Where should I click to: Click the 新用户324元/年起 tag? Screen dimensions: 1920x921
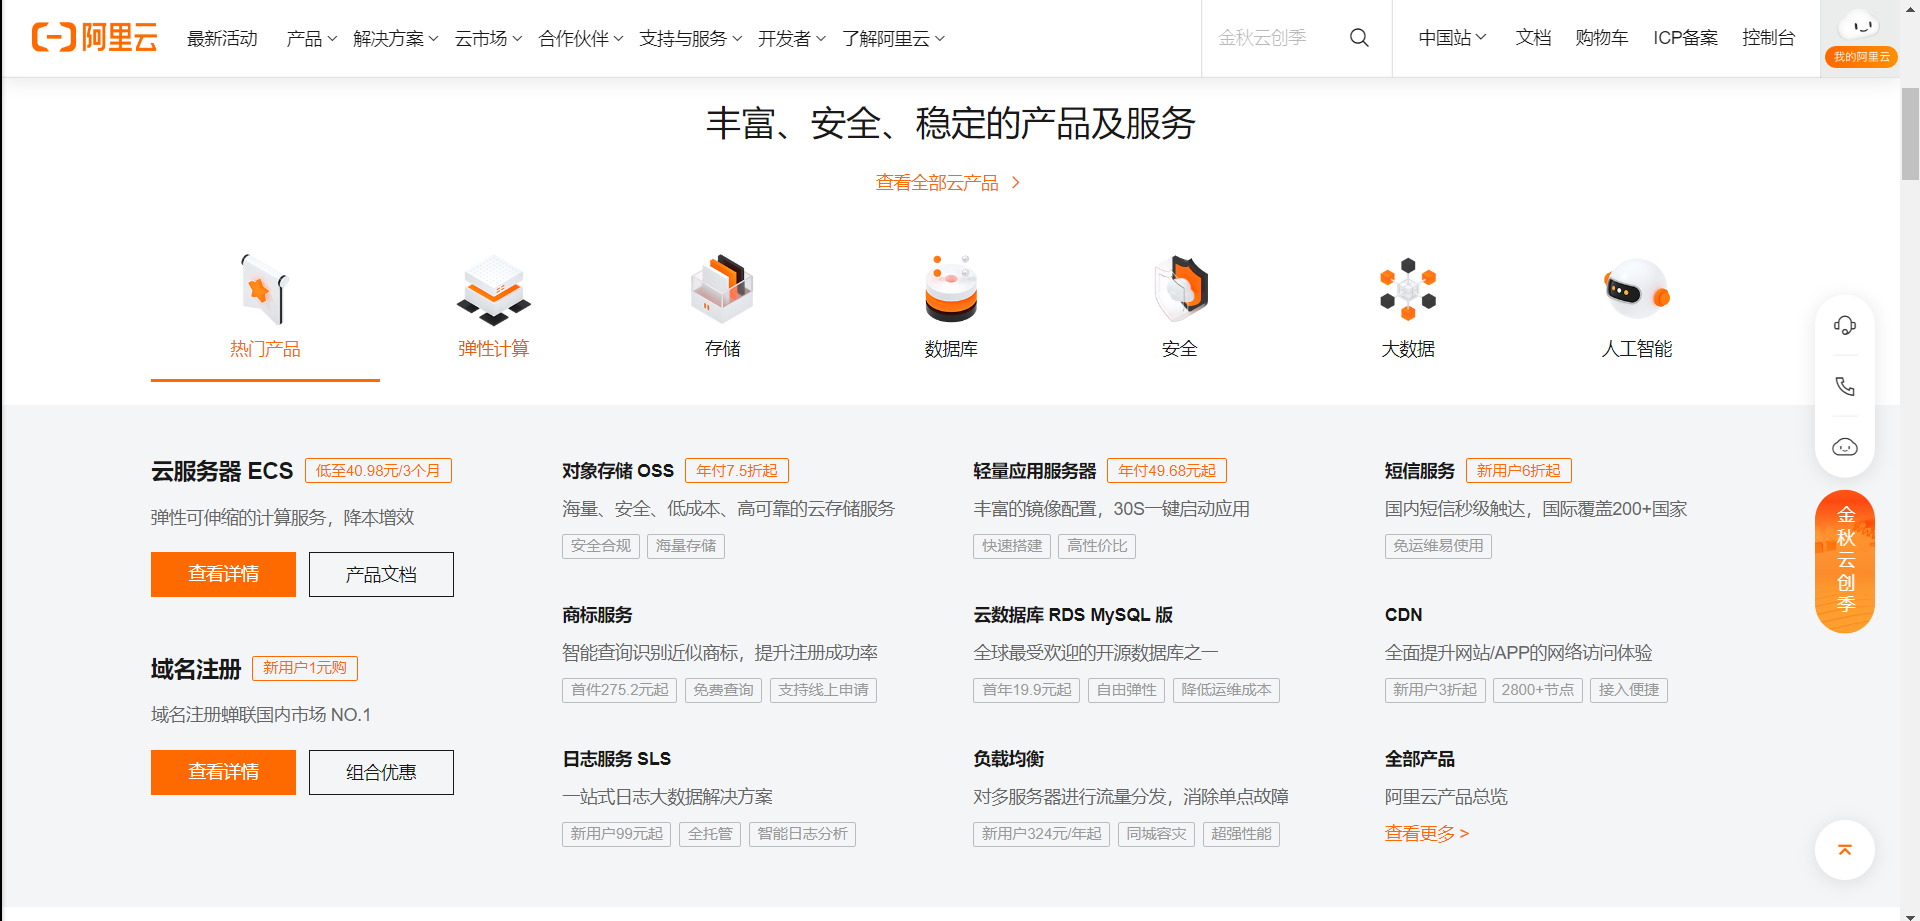1042,834
